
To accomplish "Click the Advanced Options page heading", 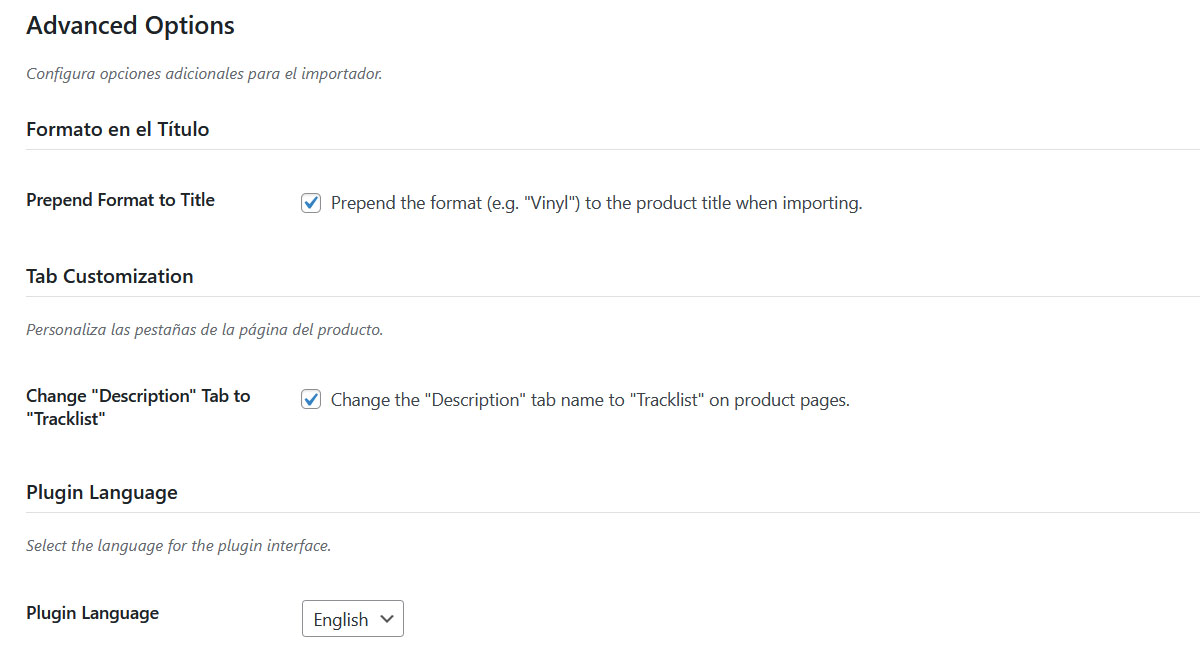I will pyautogui.click(x=130, y=26).
